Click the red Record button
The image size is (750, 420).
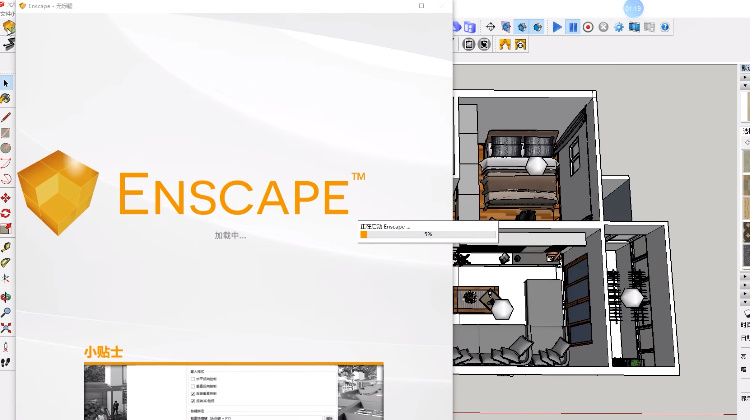tap(588, 27)
